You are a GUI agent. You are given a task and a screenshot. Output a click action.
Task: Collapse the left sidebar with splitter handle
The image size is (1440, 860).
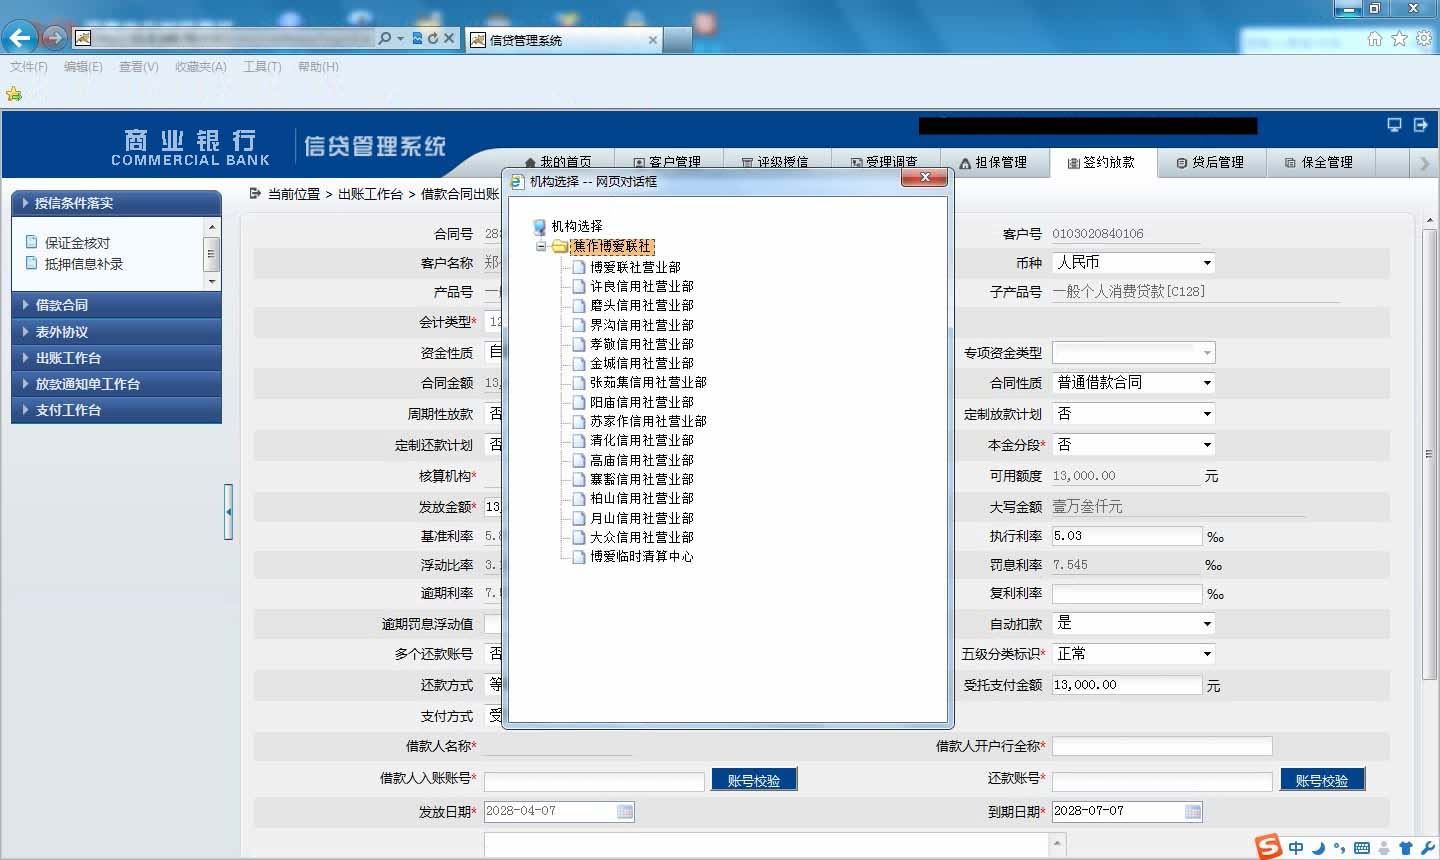(229, 512)
